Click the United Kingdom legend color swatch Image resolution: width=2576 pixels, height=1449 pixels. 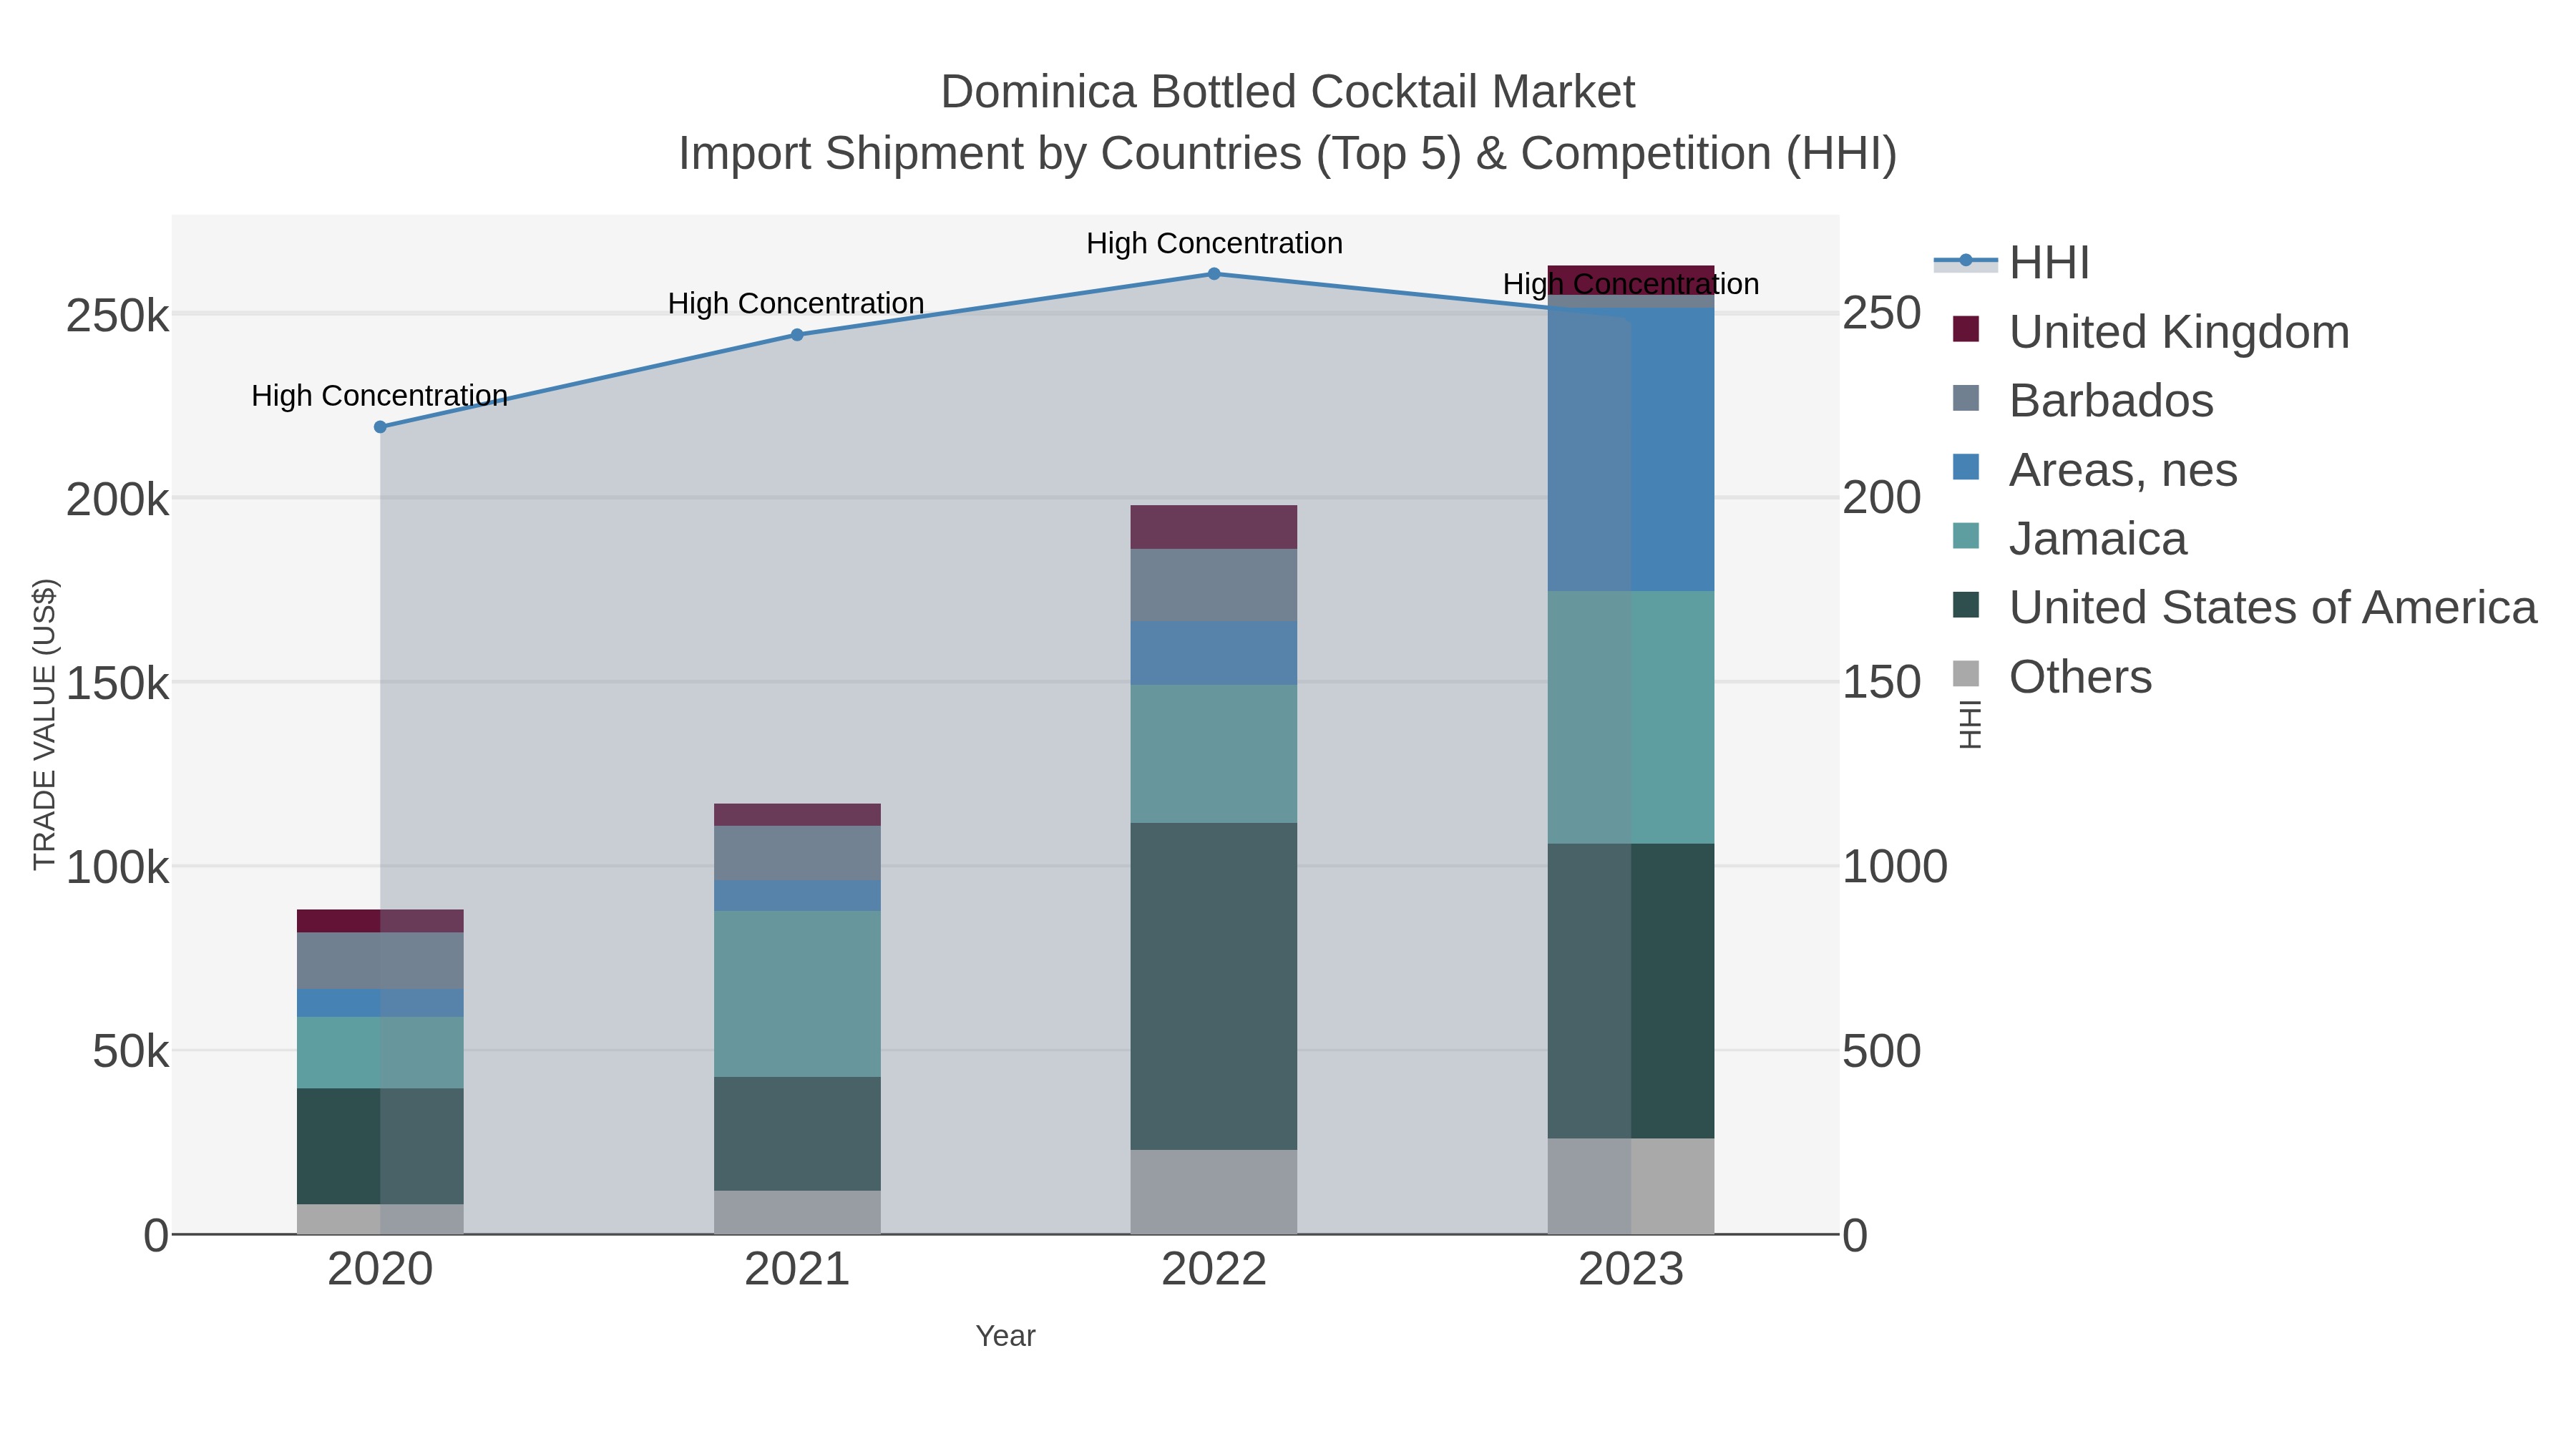(1966, 329)
